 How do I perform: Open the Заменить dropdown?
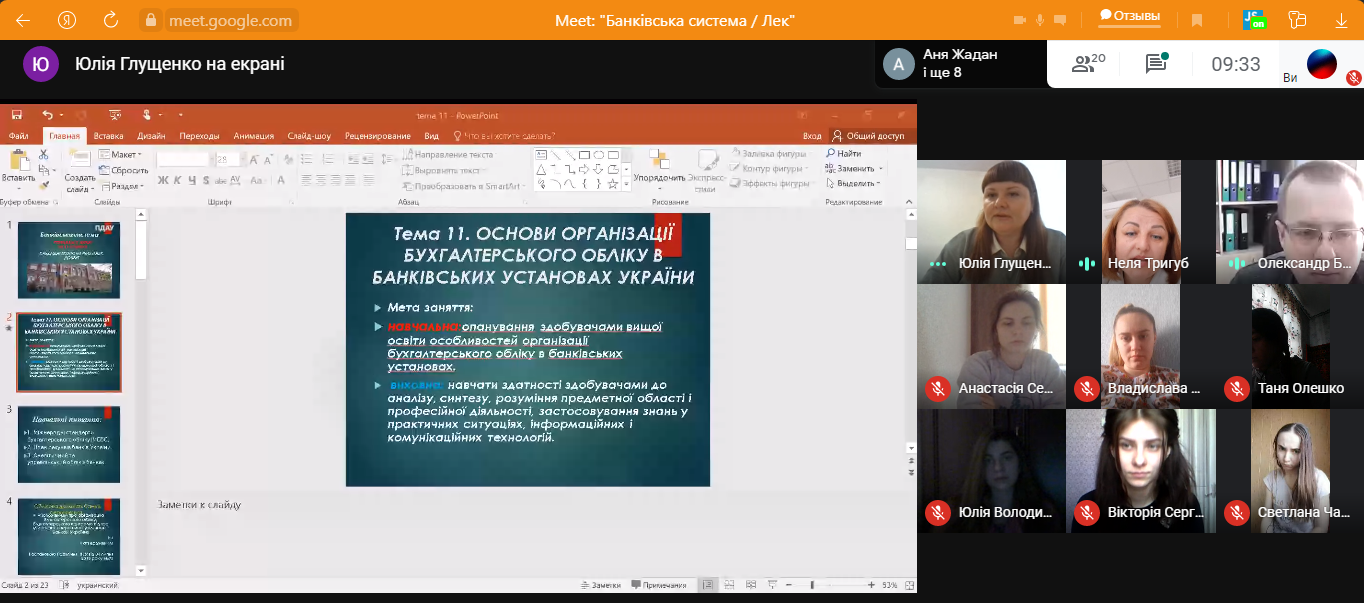coord(853,169)
